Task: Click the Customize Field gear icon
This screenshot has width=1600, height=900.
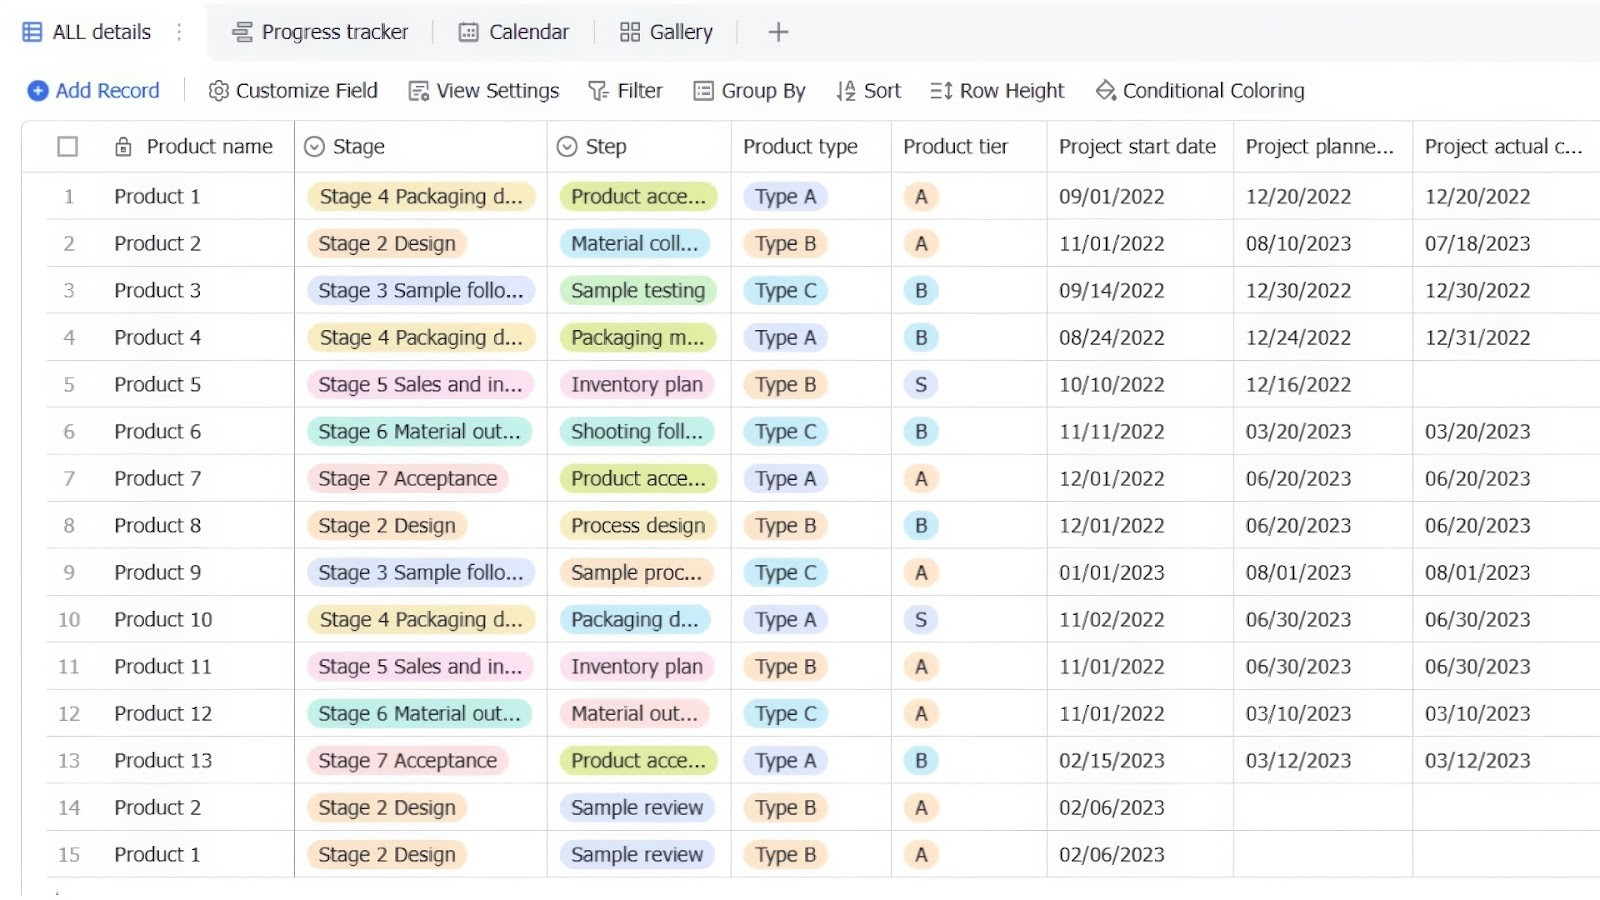Action: click(x=218, y=90)
